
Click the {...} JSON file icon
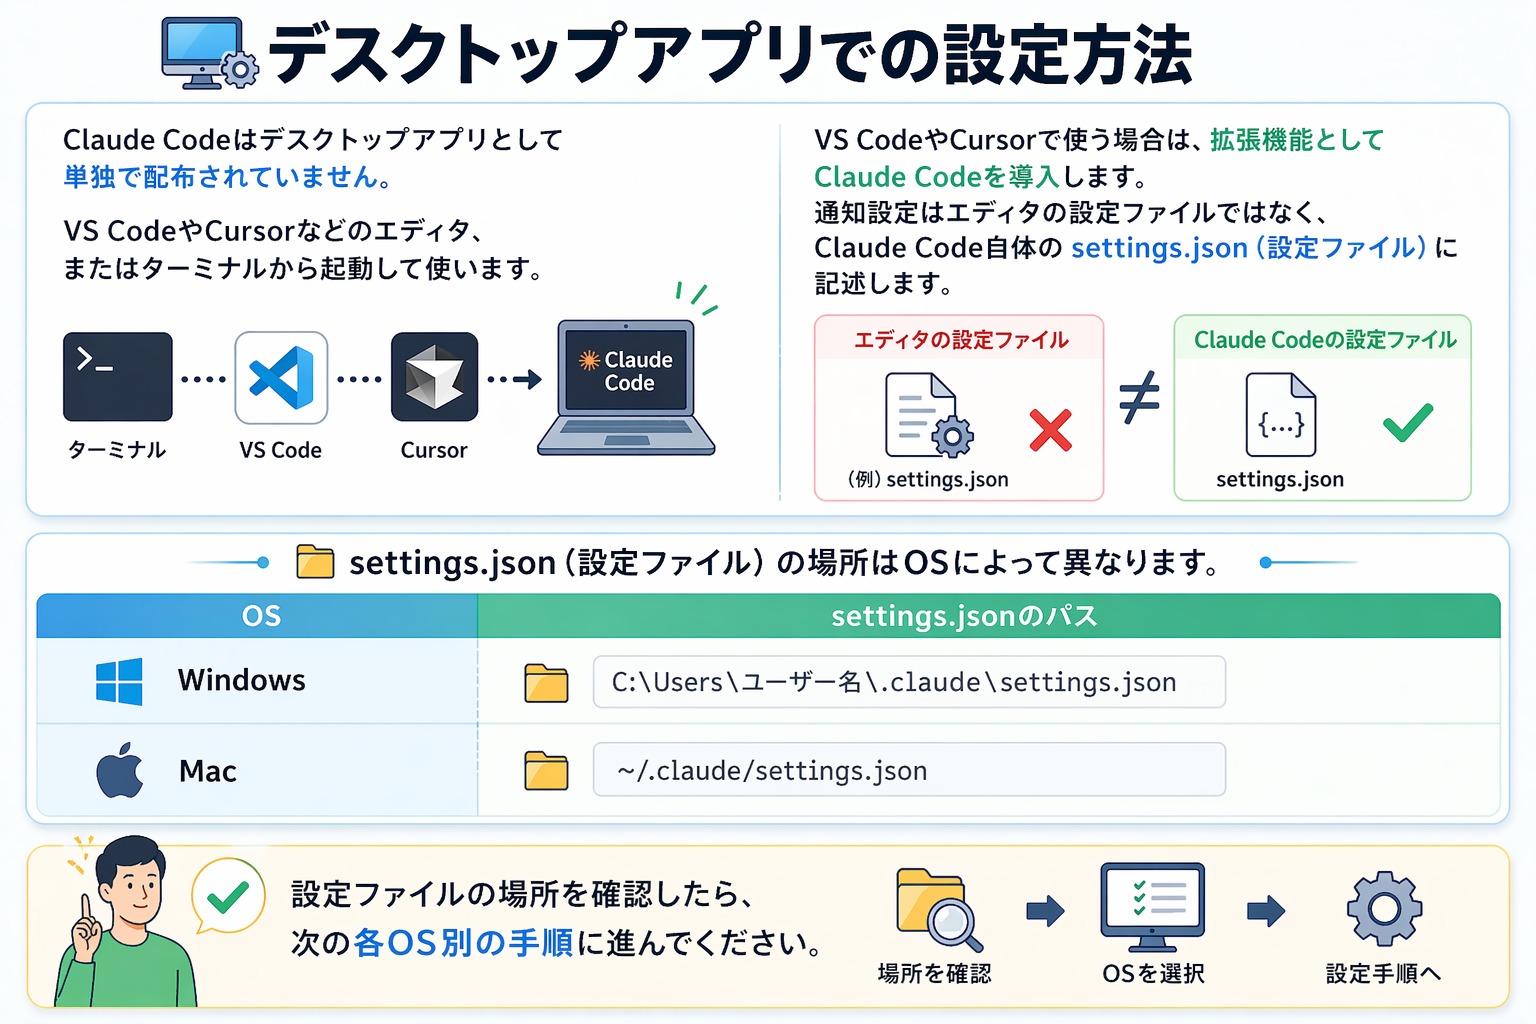click(x=1281, y=415)
